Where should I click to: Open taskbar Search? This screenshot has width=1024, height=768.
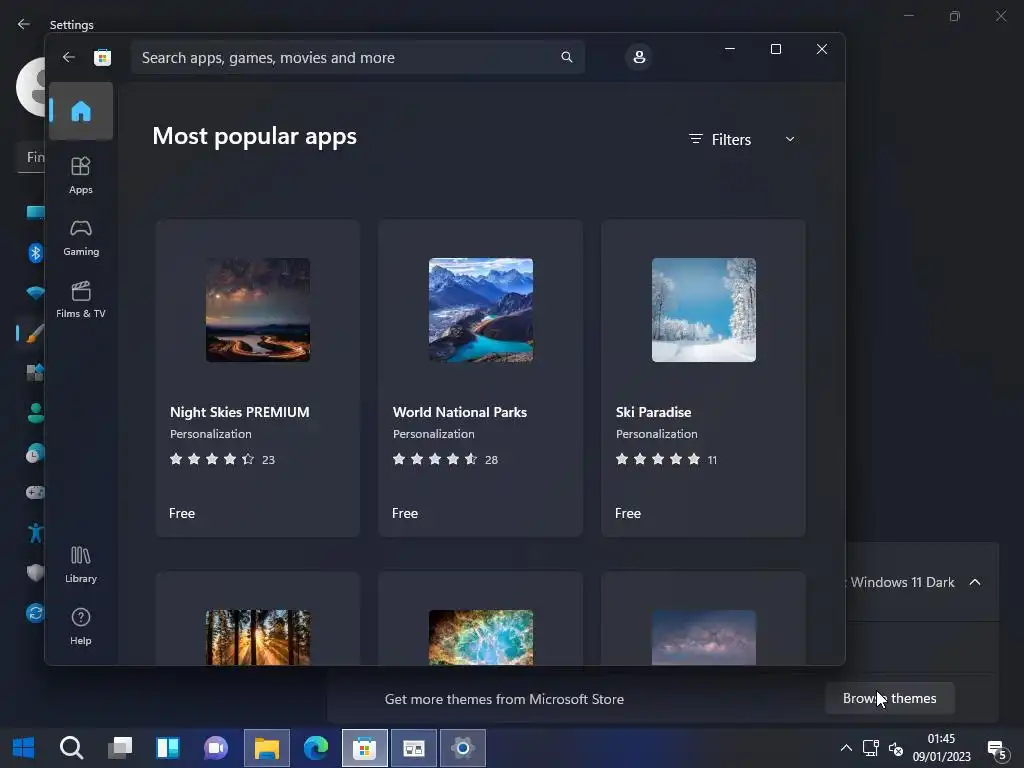pos(71,748)
